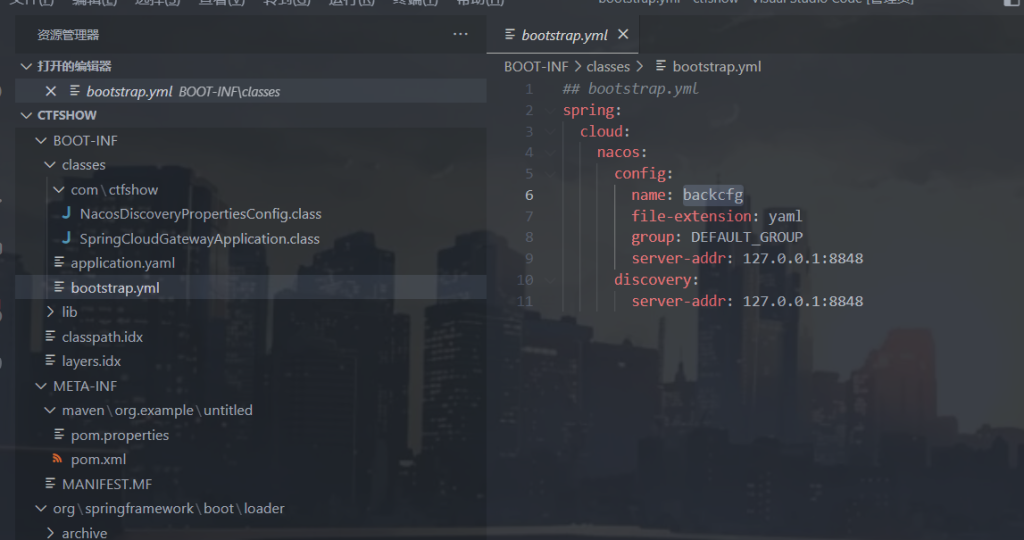This screenshot has width=1024, height=540.
Task: Collapse the META-INF folder
Action: 41,386
